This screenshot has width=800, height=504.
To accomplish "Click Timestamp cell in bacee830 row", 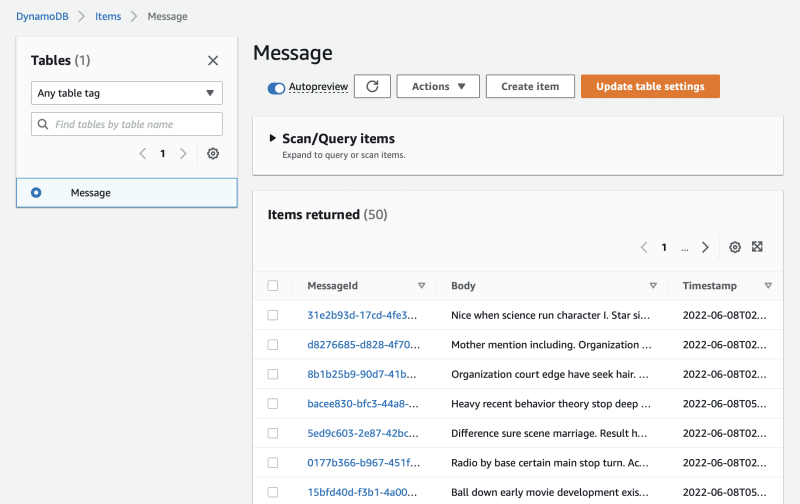I will click(x=724, y=404).
